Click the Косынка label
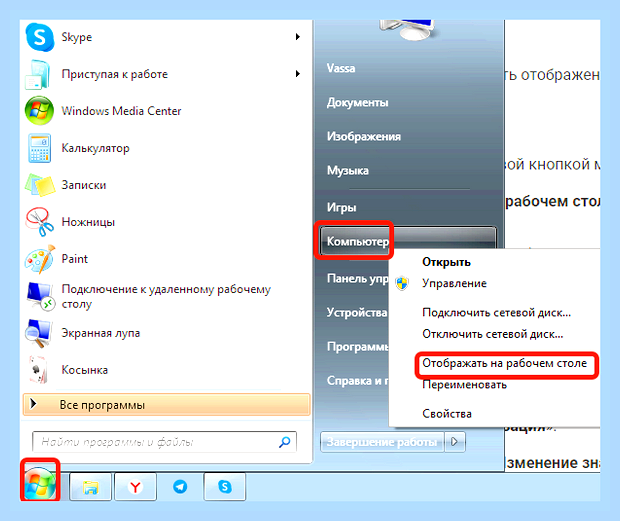Screen dimensions: 620x521 (x=84, y=370)
